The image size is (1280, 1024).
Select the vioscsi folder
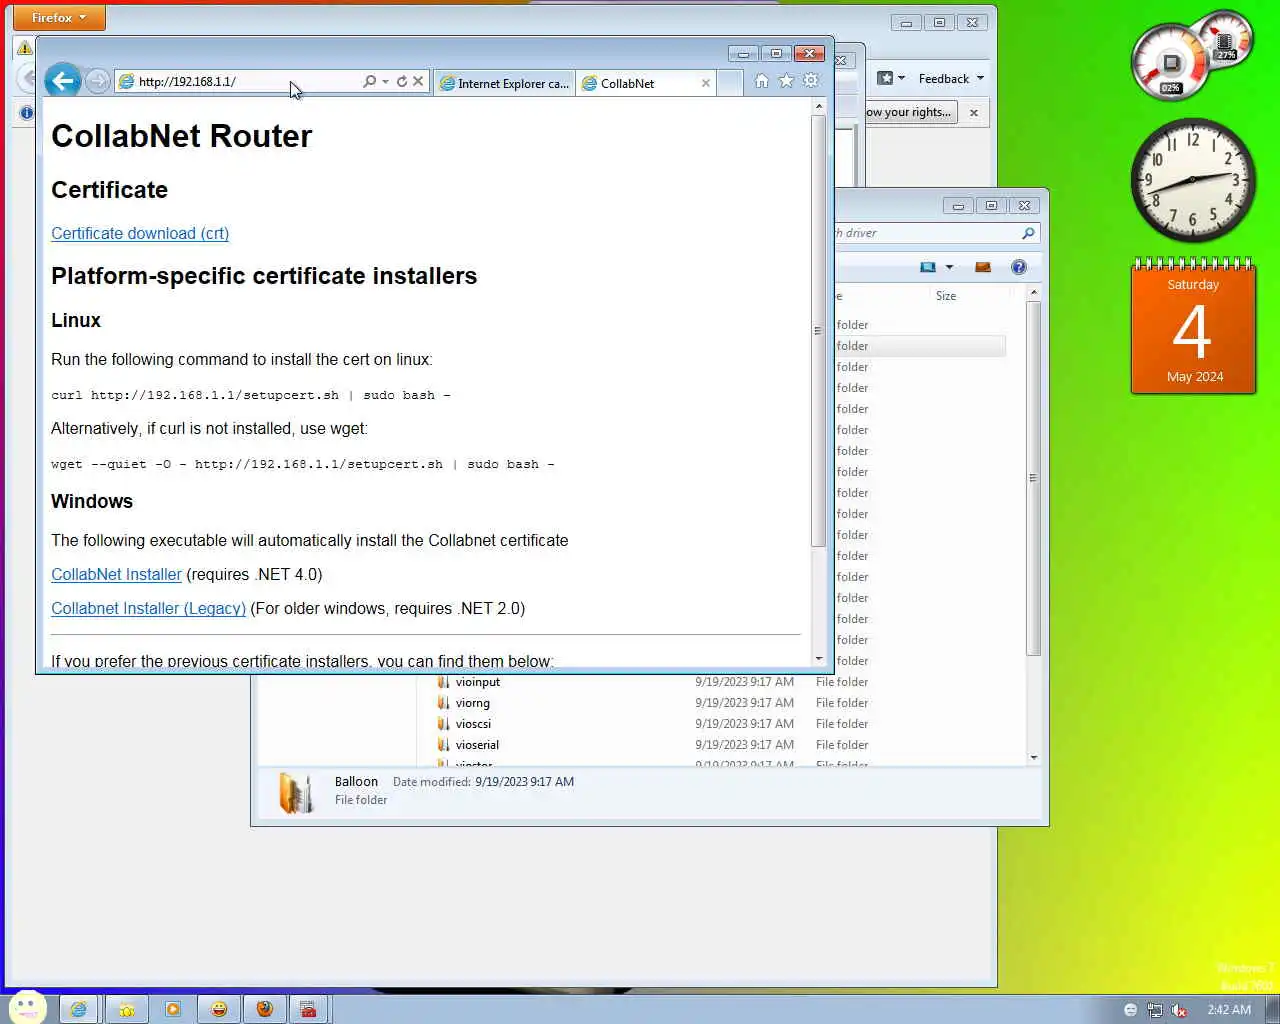click(473, 724)
